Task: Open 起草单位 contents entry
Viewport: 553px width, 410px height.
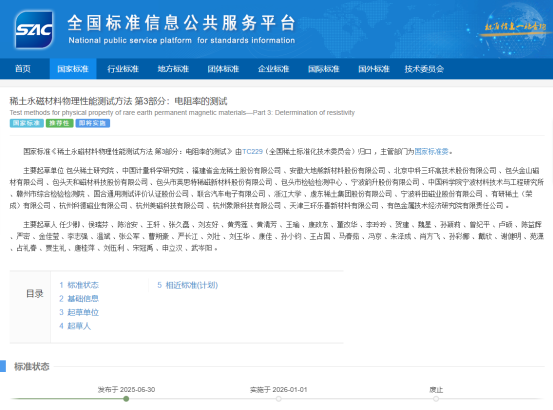Action: pos(79,312)
